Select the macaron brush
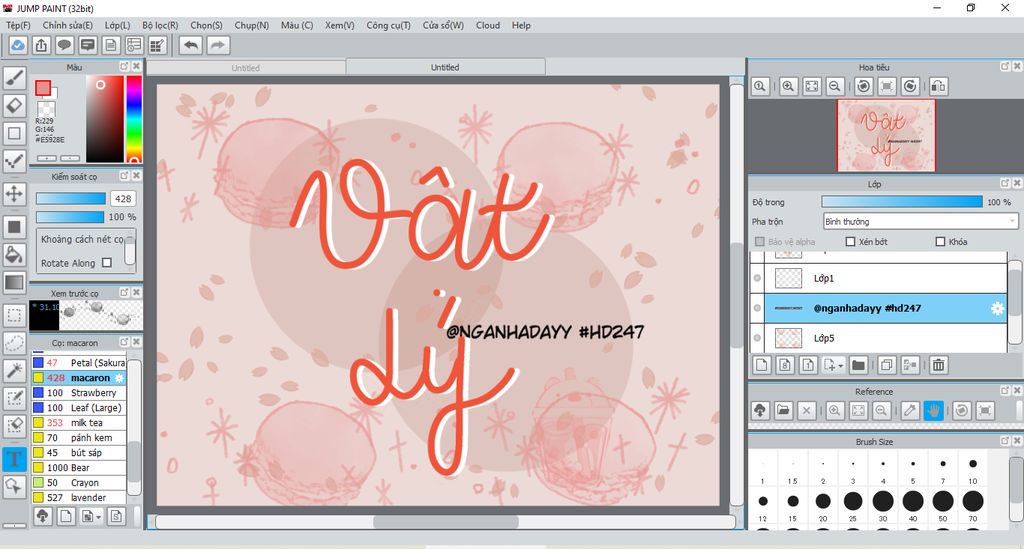 (78, 378)
